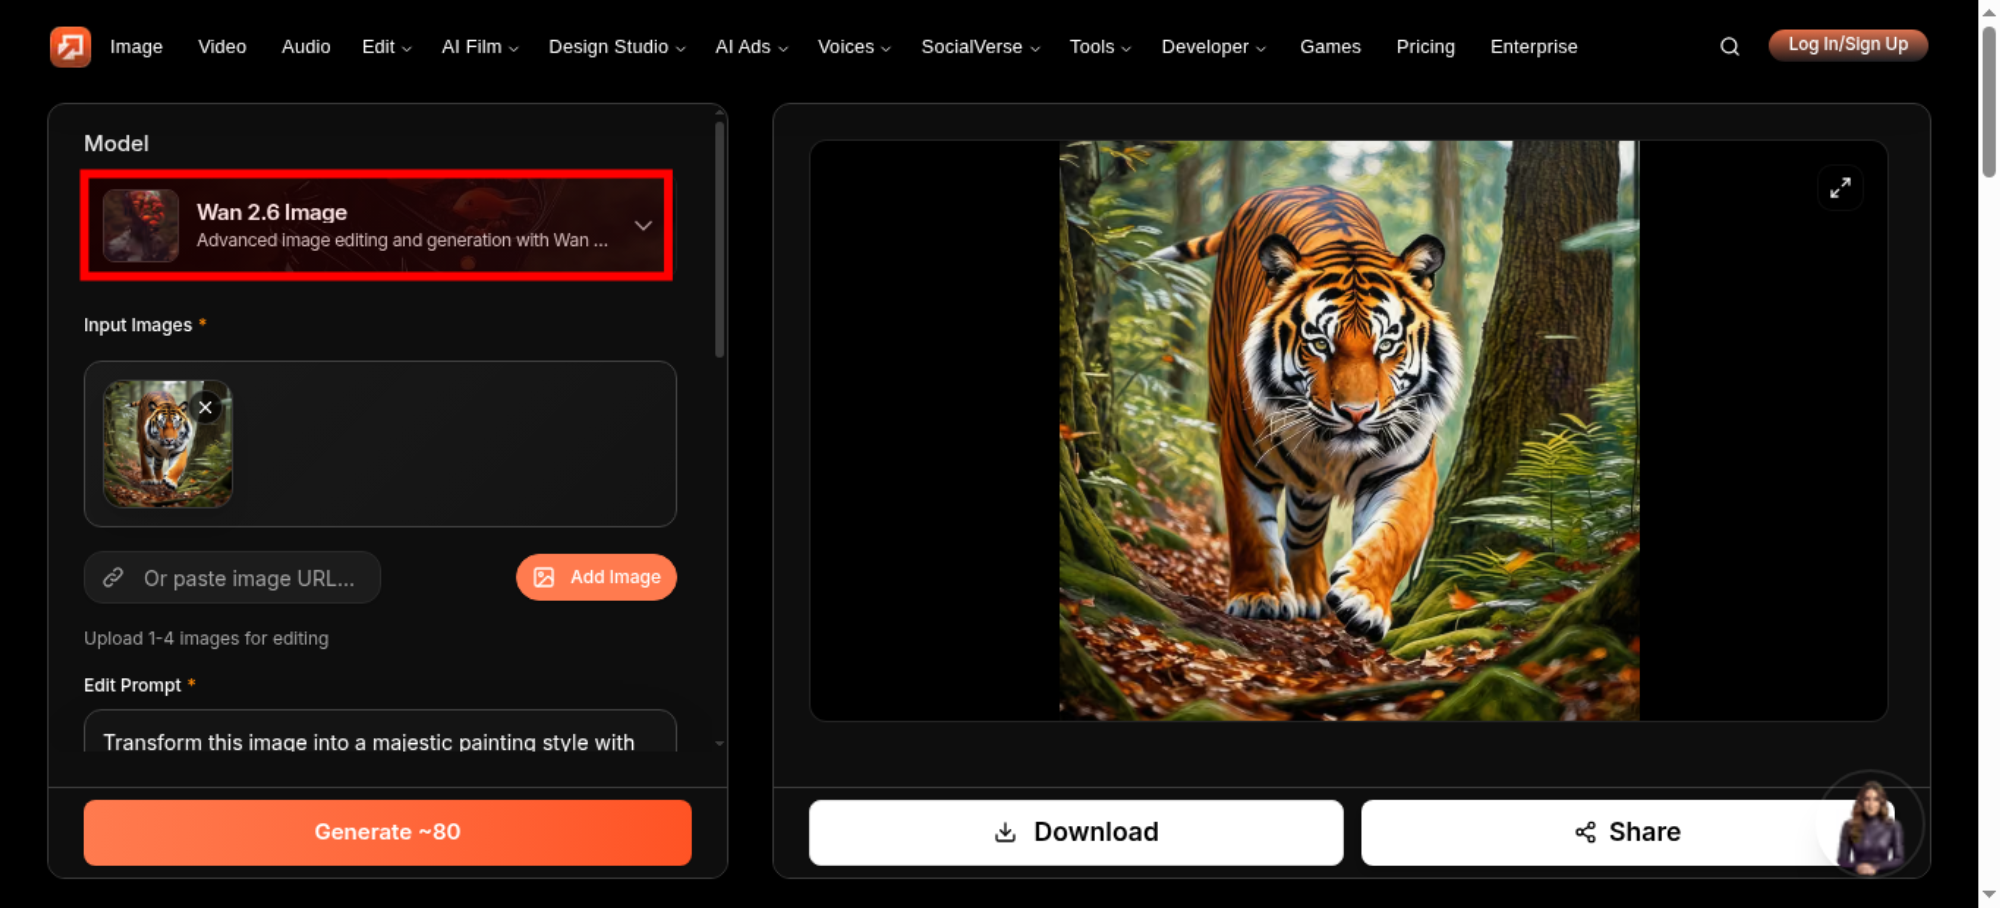Click into the Edit Prompt text box

click(x=380, y=732)
